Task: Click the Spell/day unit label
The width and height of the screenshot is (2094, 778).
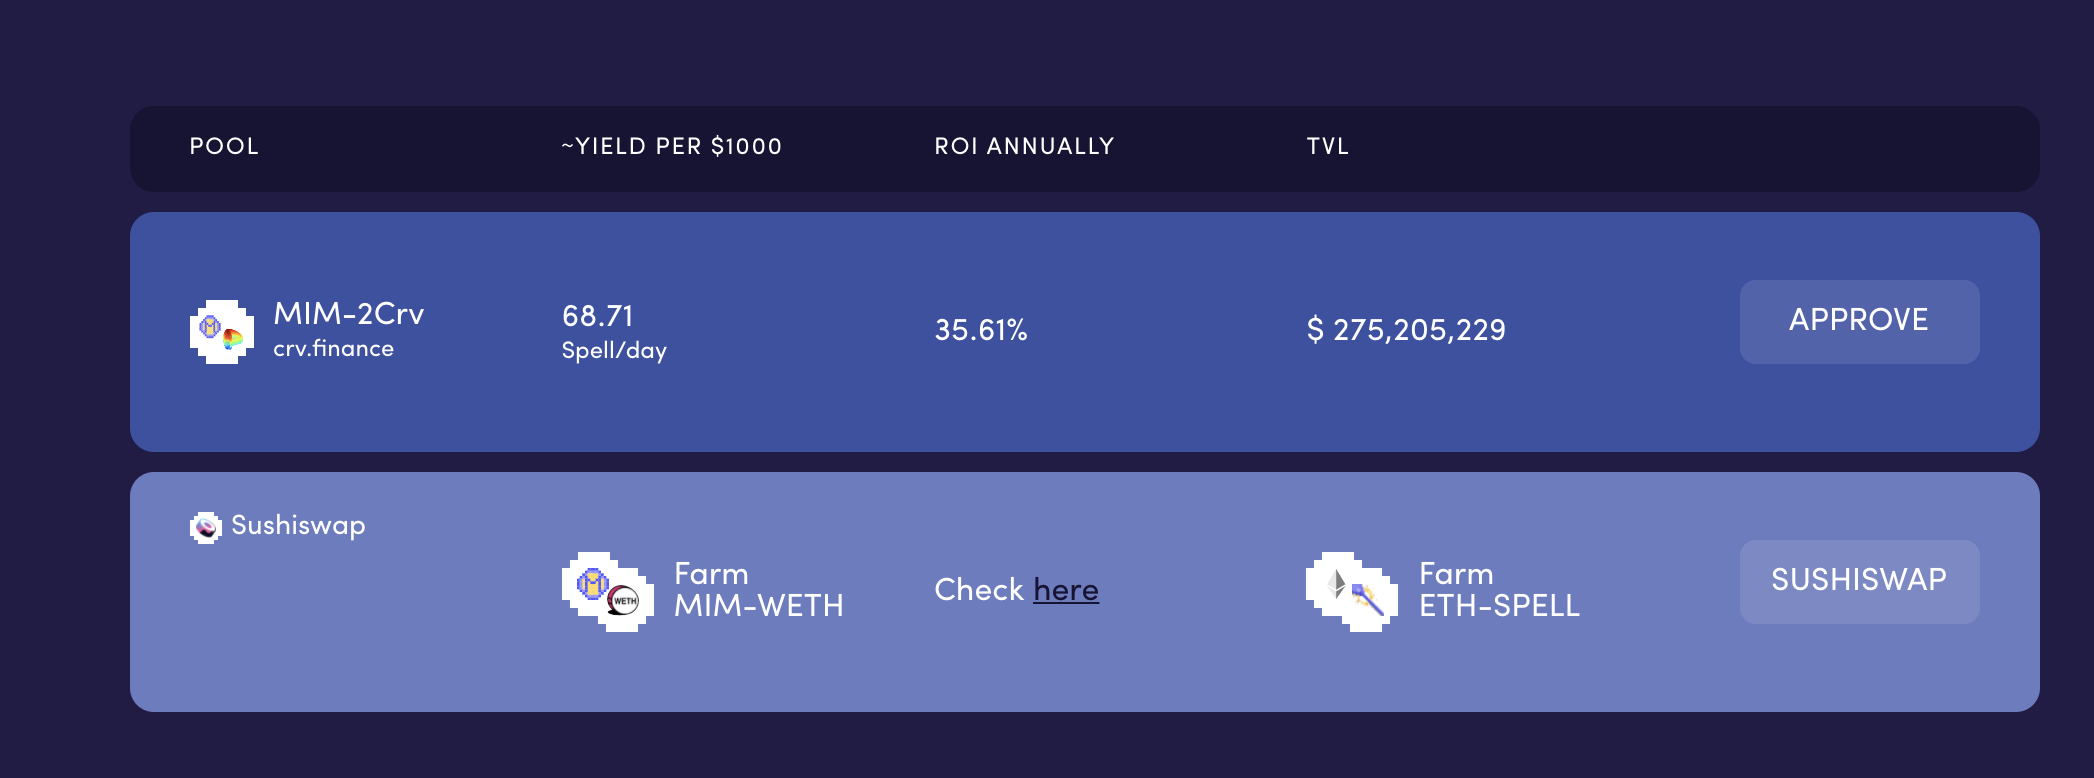Action: [614, 351]
